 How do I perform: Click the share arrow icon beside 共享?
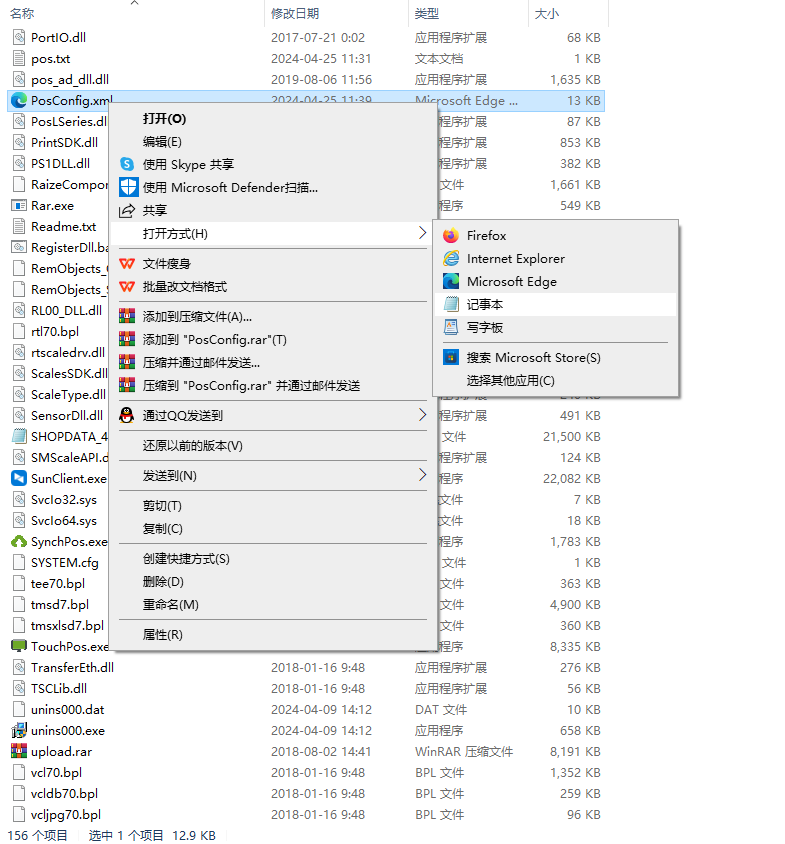[127, 210]
